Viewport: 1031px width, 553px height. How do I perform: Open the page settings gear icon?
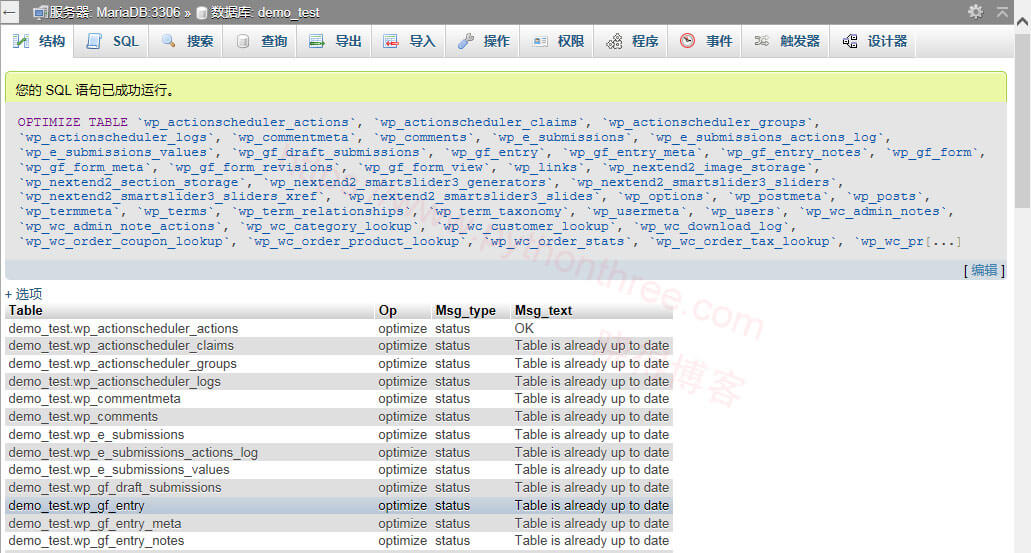[x=976, y=11]
